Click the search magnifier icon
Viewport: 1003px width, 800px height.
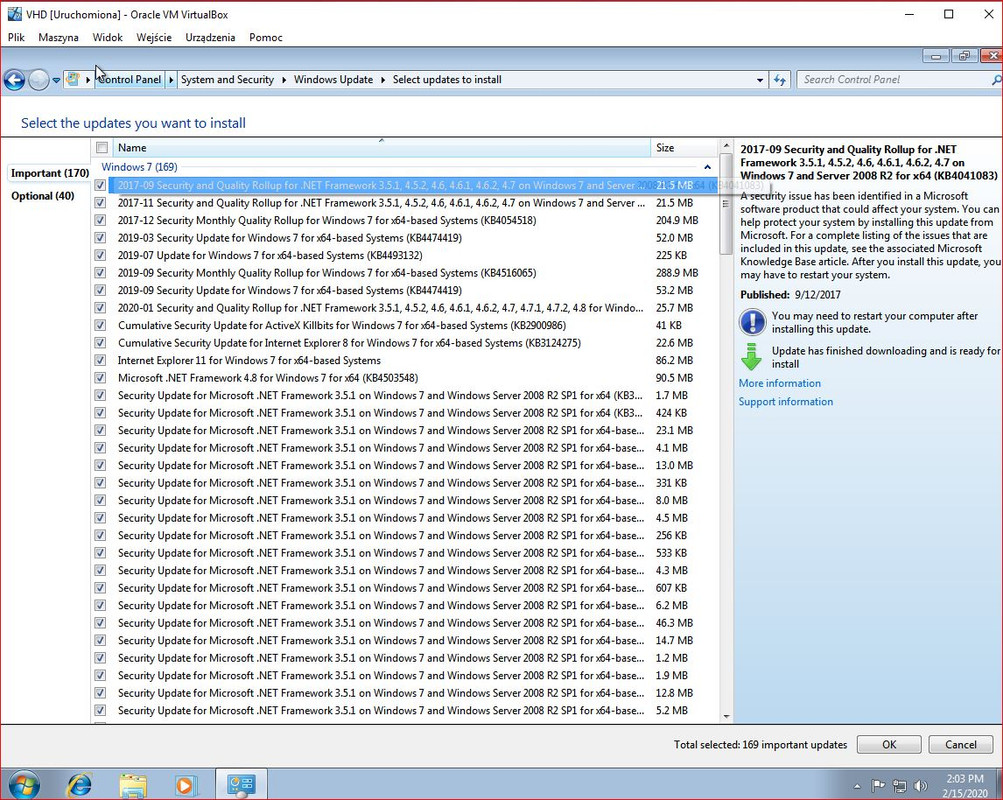pos(996,80)
